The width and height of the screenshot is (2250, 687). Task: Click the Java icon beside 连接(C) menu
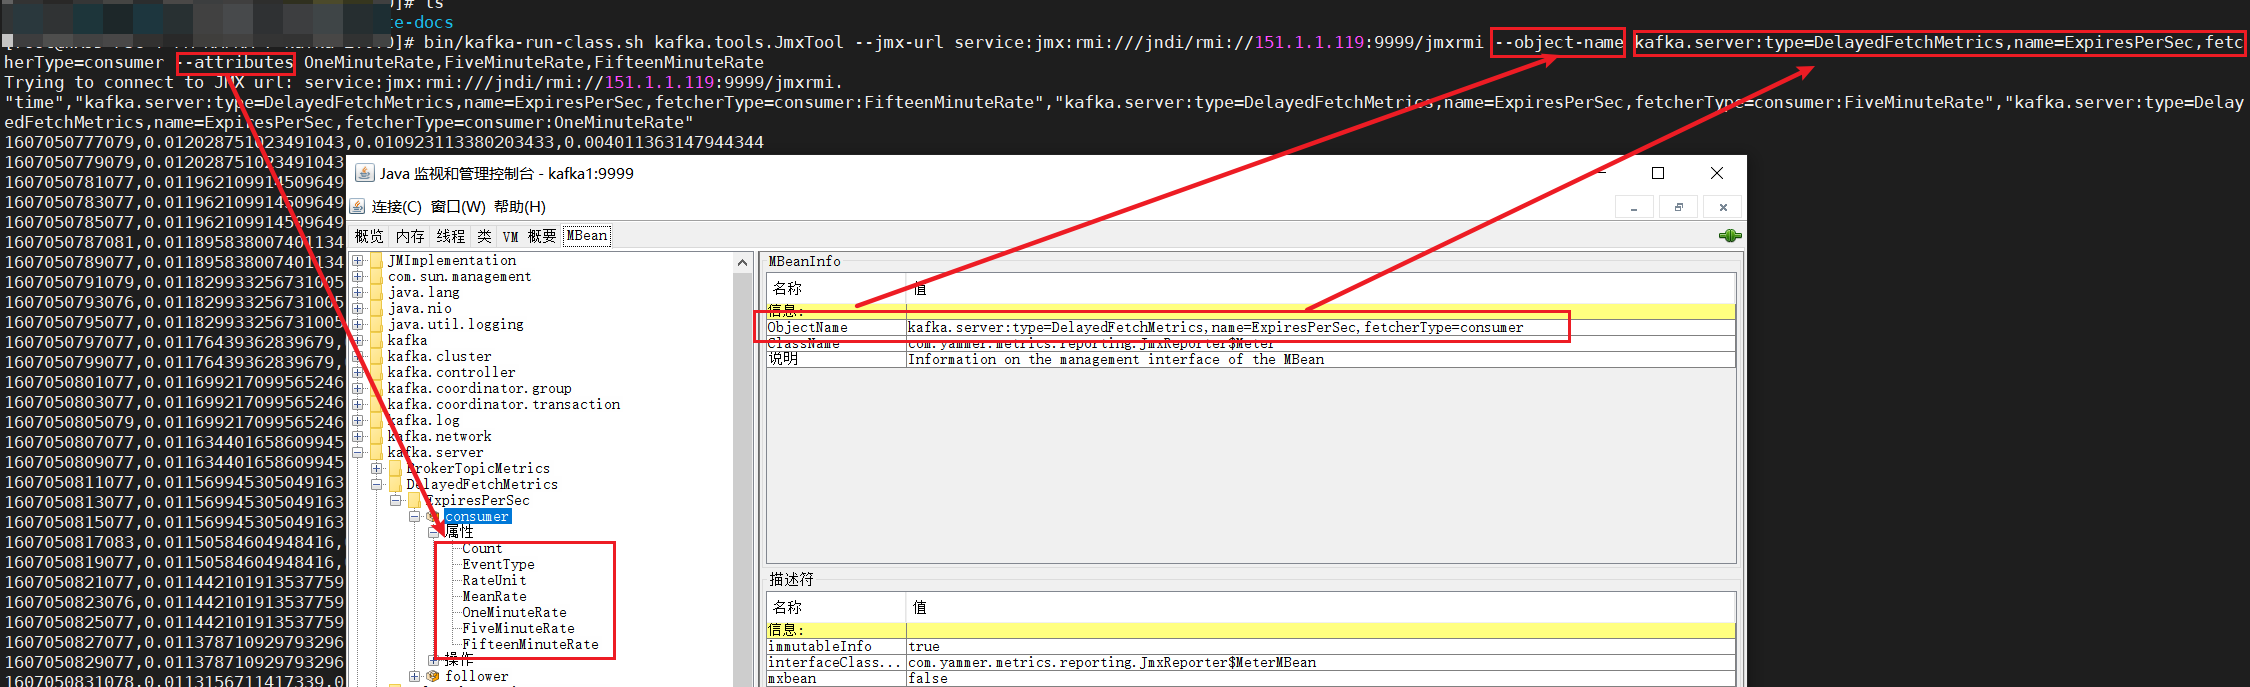pos(358,206)
